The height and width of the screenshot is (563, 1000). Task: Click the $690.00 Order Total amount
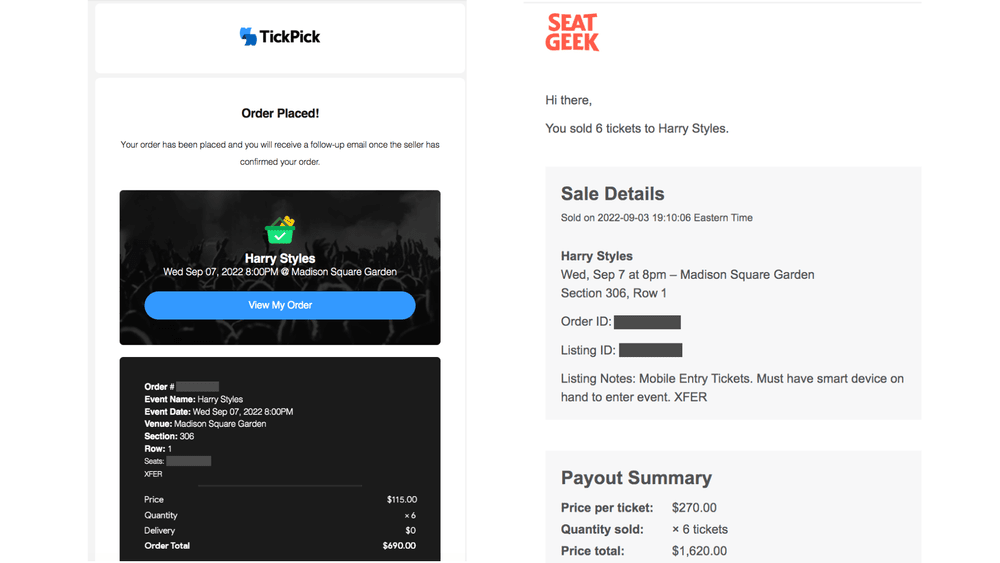[x=399, y=546]
